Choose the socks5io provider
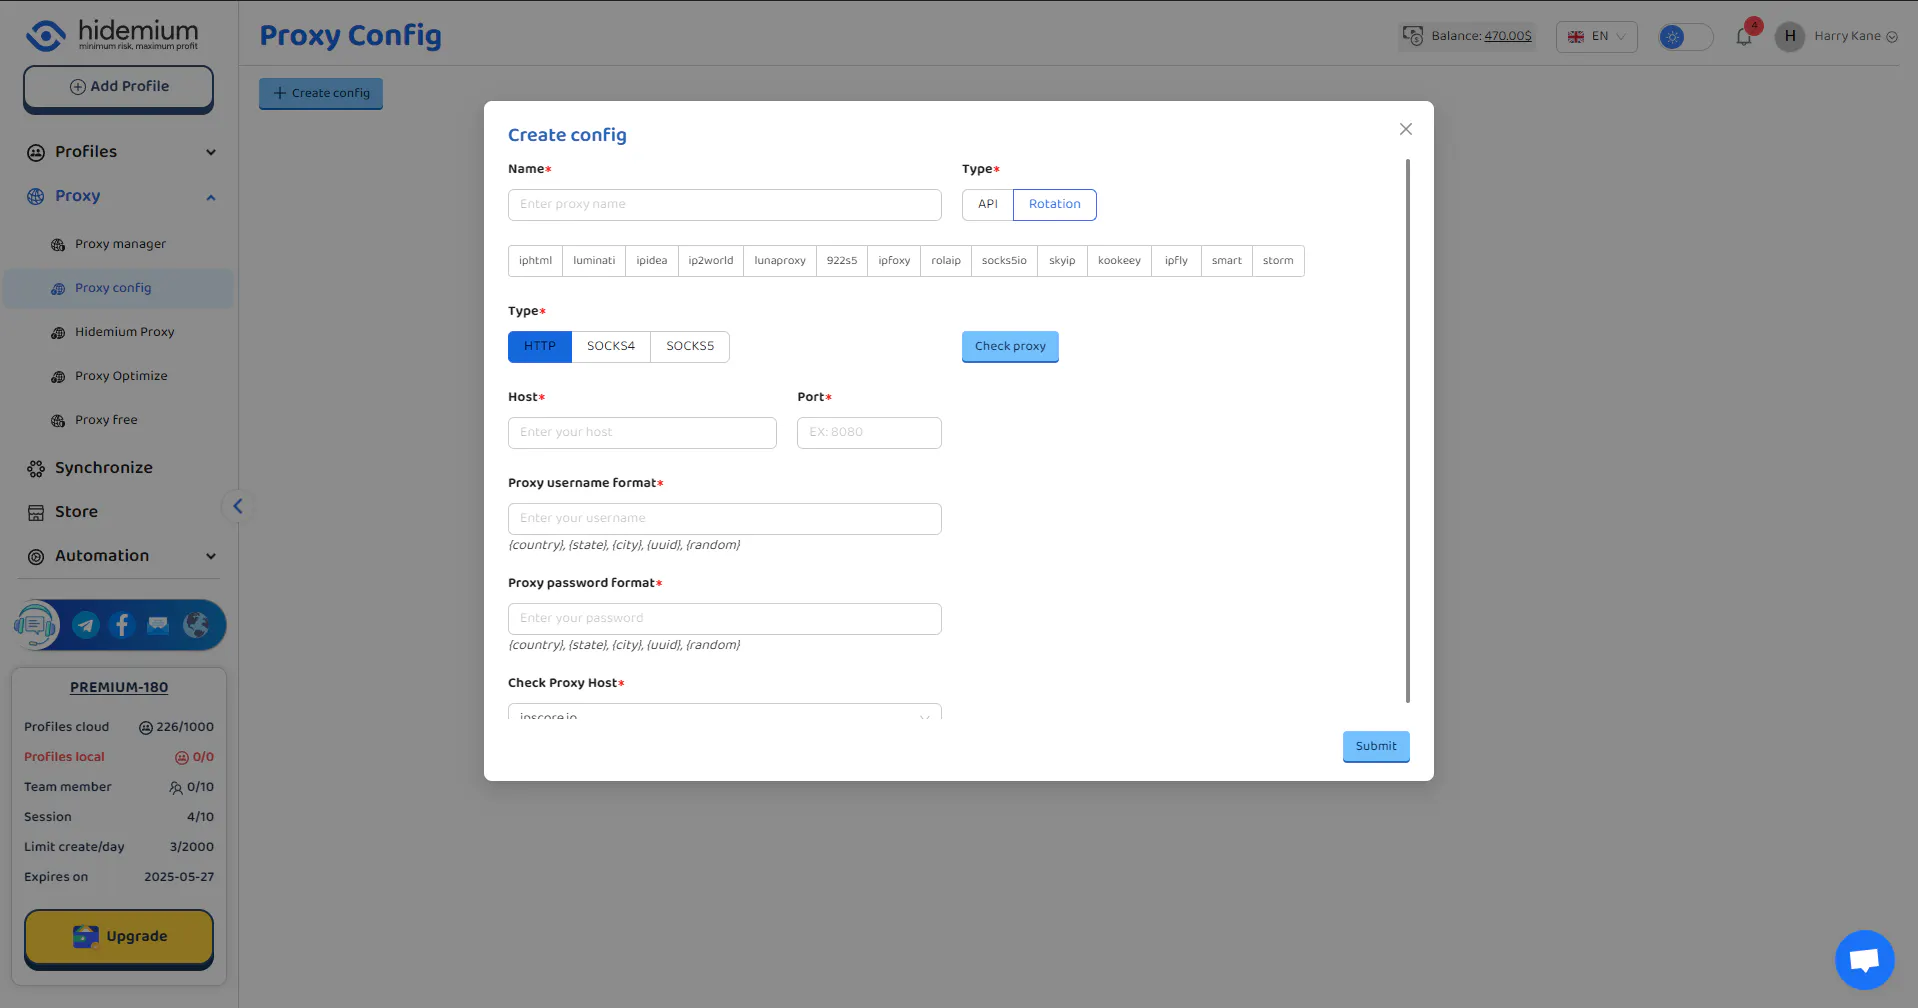The width and height of the screenshot is (1918, 1008). coord(1004,261)
